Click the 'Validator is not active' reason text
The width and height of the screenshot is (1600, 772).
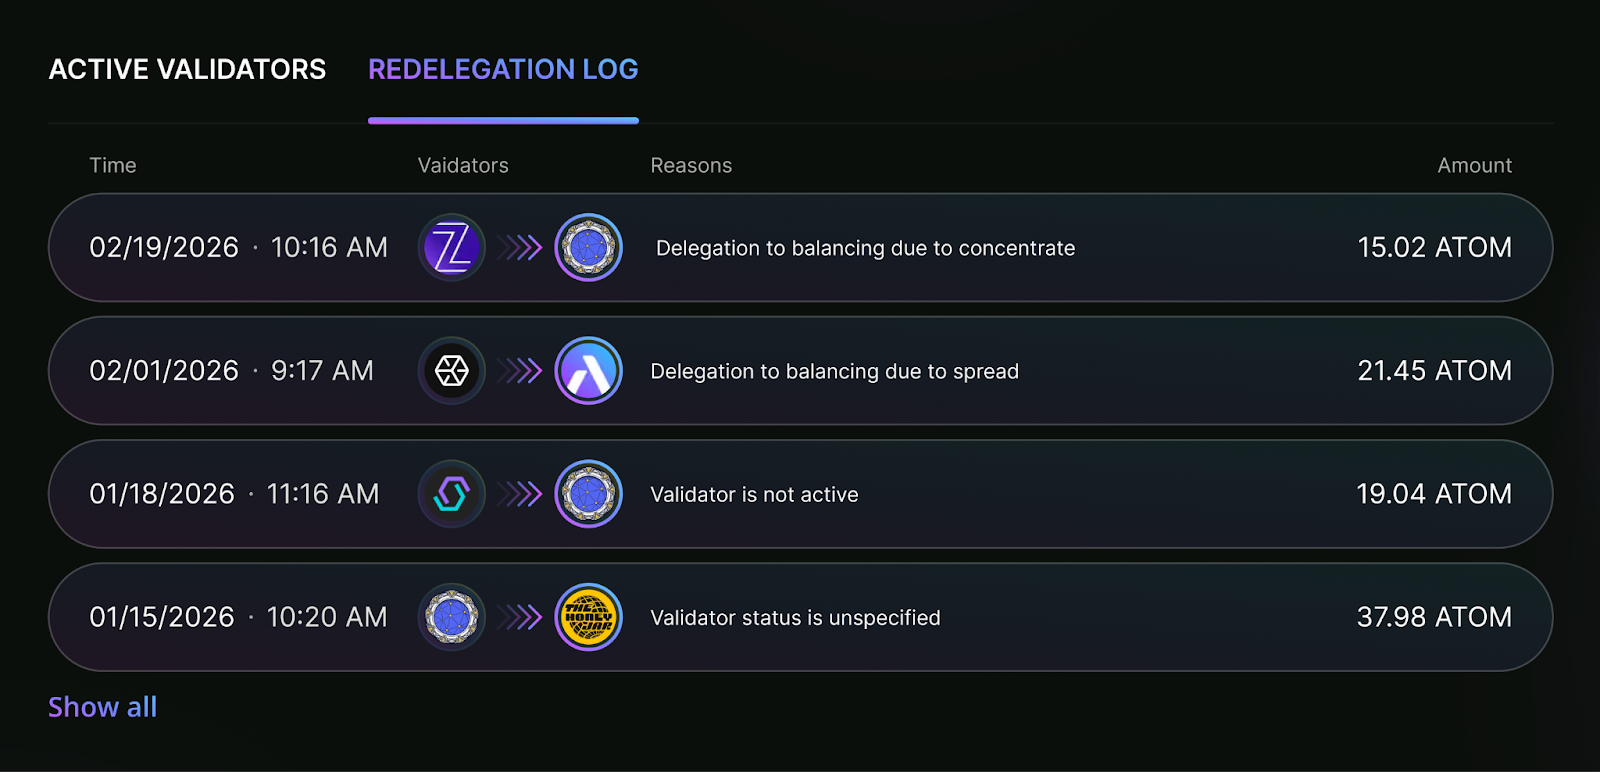[755, 493]
